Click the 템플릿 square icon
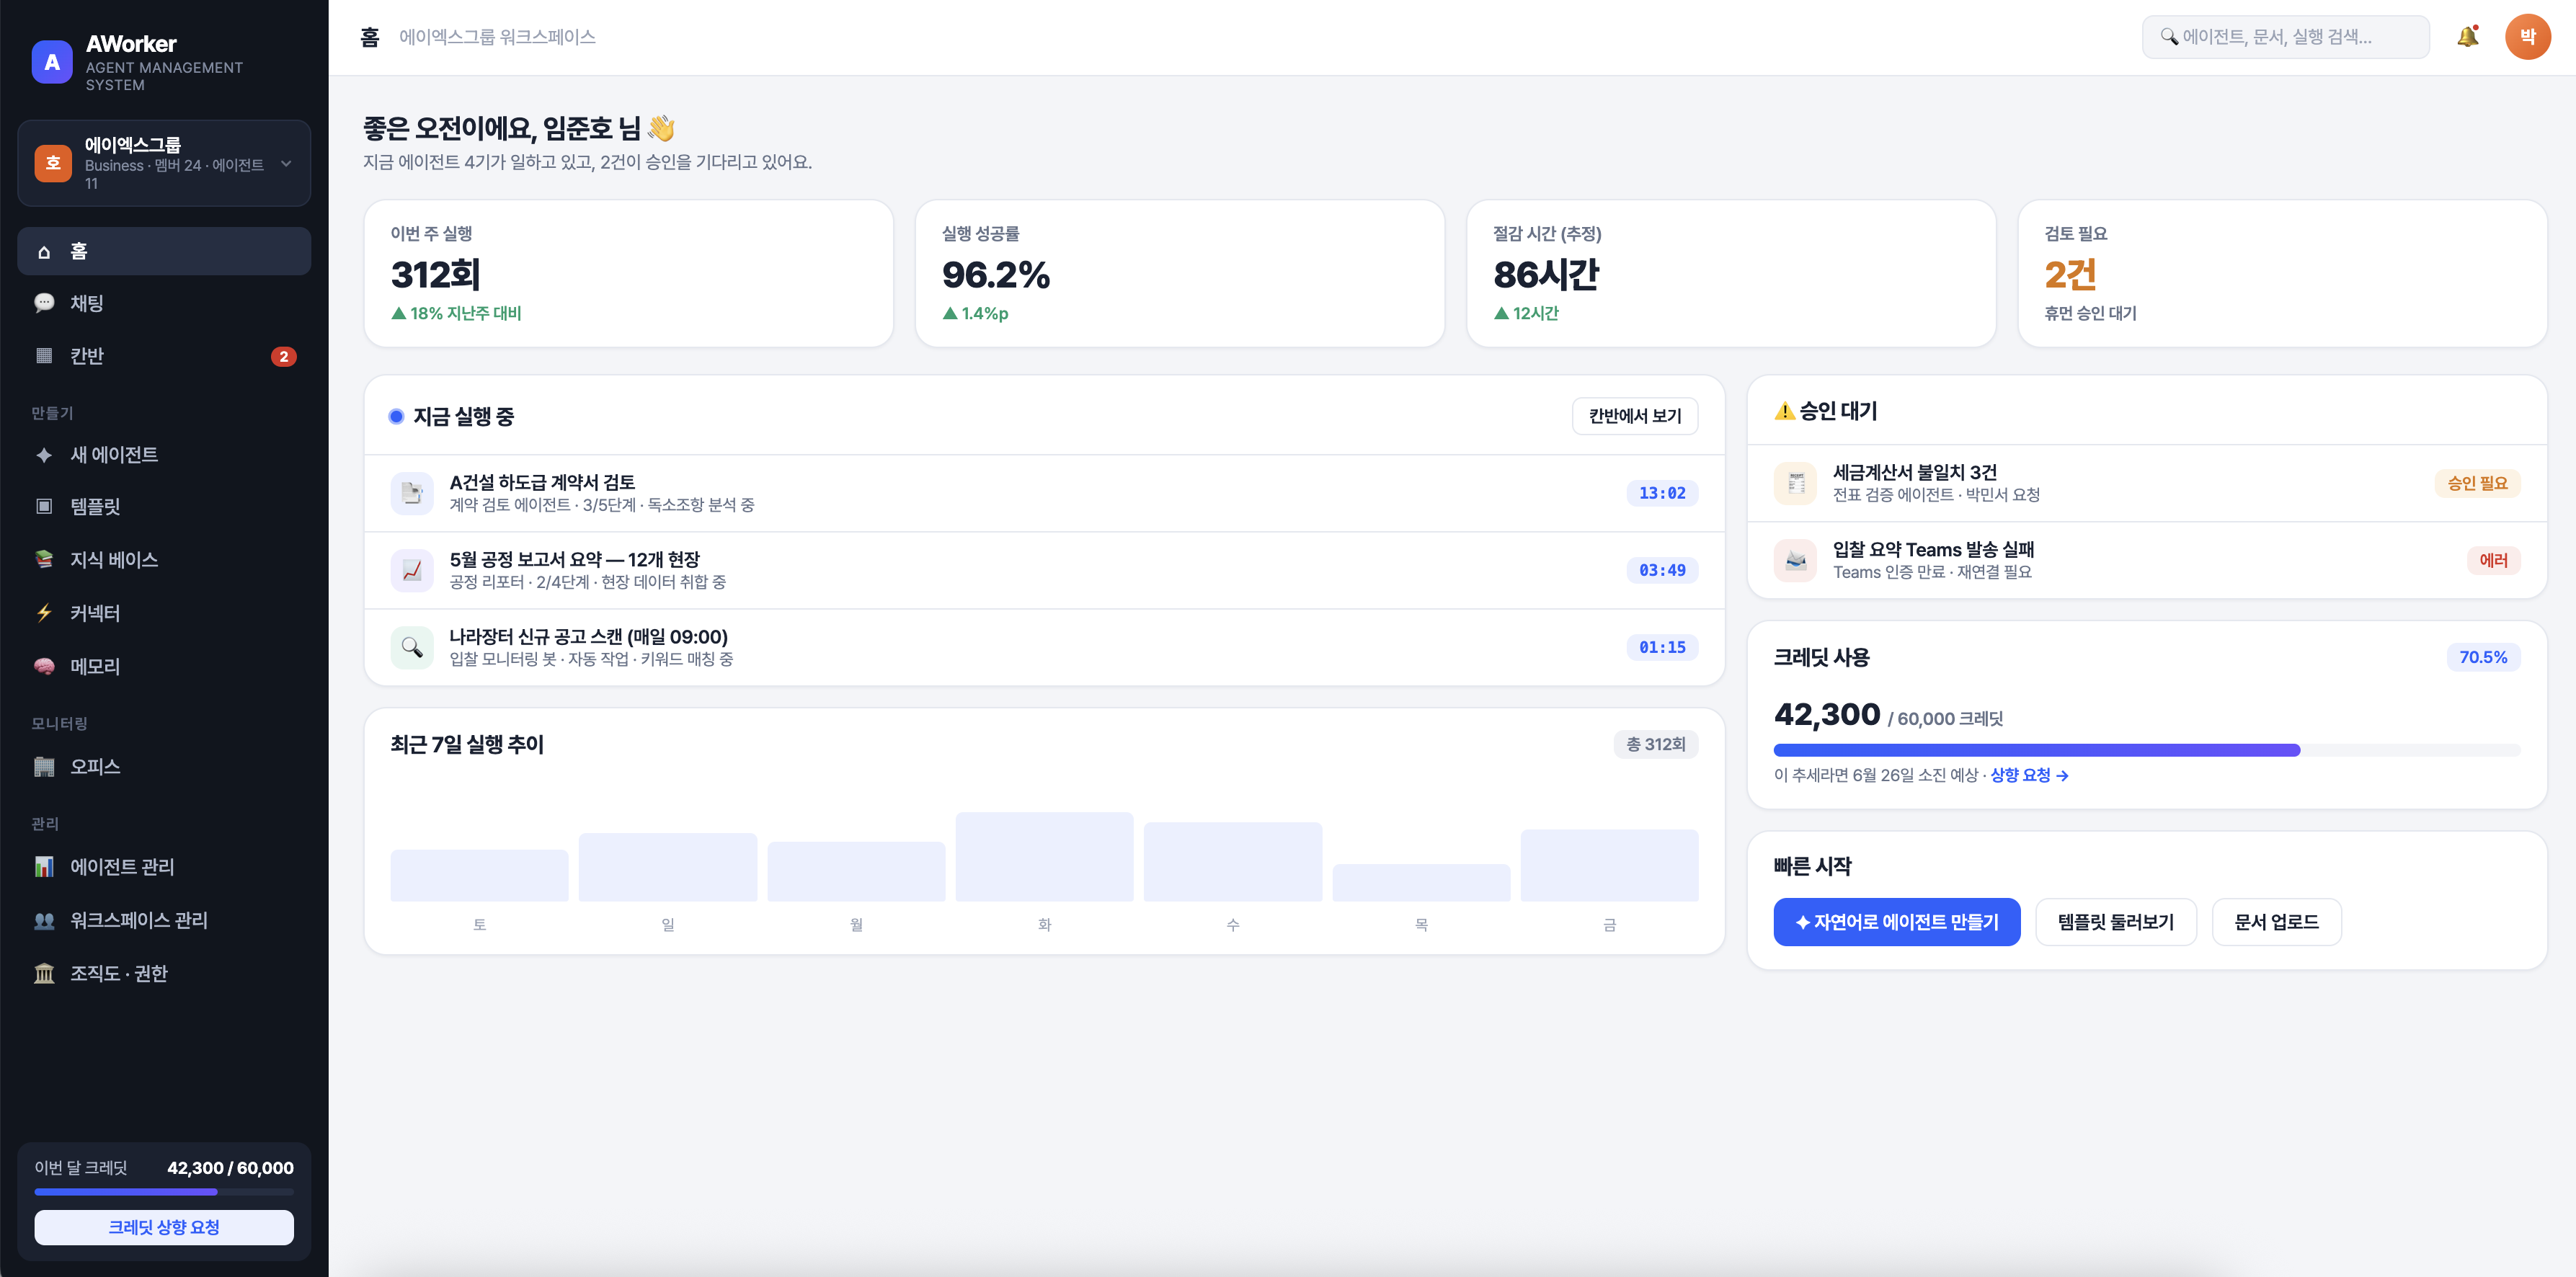Image resolution: width=2576 pixels, height=1277 pixels. (44, 506)
